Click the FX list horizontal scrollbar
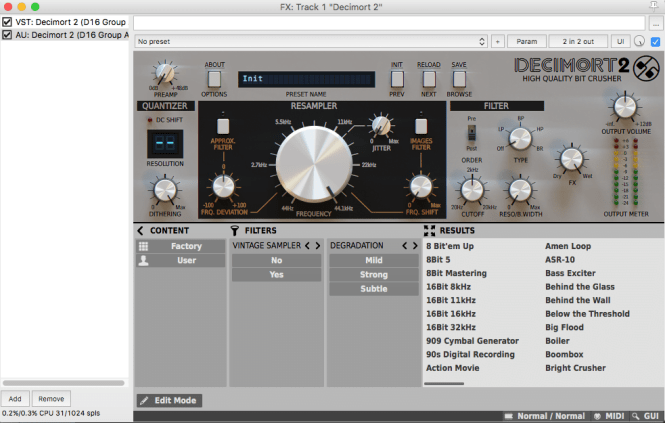Image resolution: width=665 pixels, height=423 pixels. (64, 383)
